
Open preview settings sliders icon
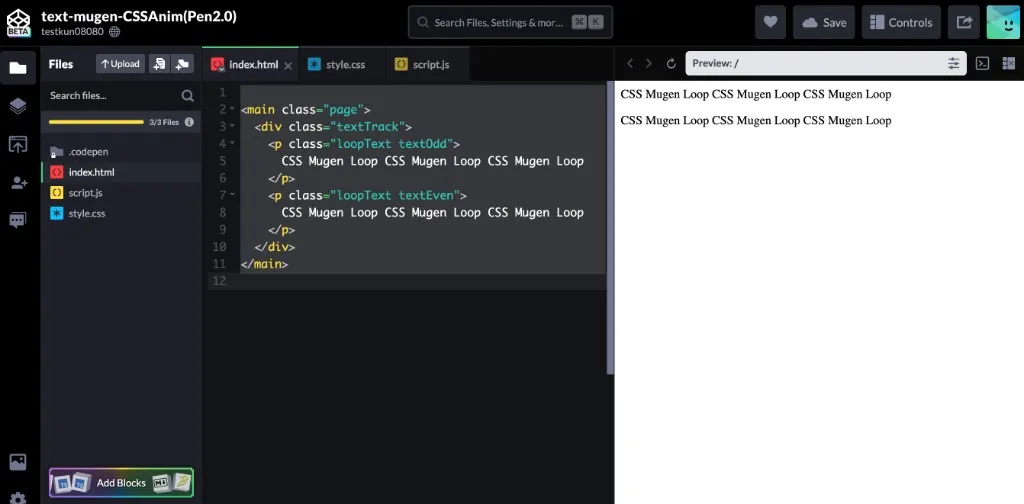pyautogui.click(x=954, y=63)
